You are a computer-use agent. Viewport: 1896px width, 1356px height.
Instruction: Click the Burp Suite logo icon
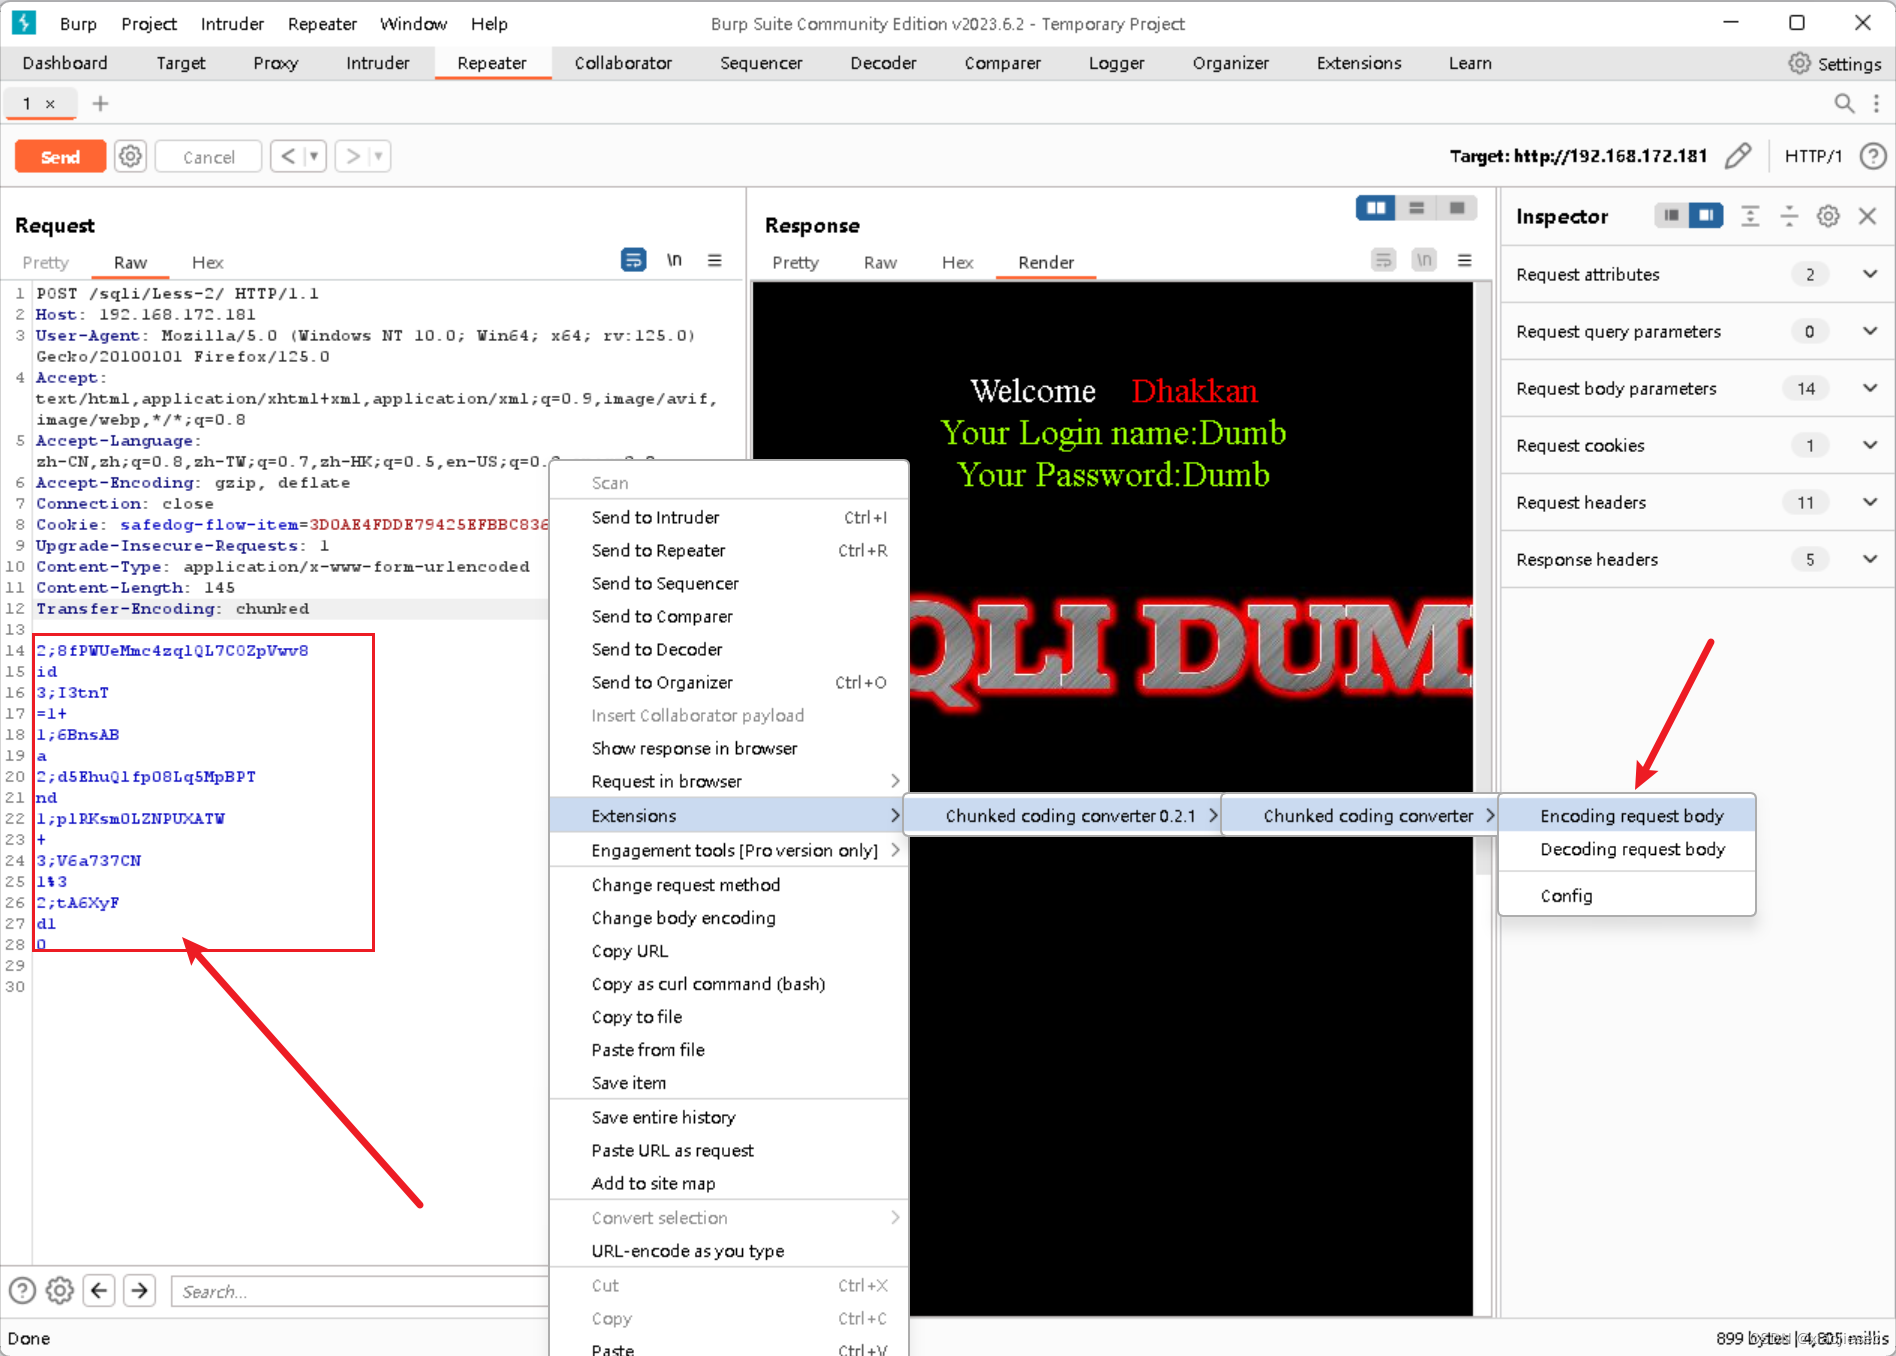click(24, 23)
